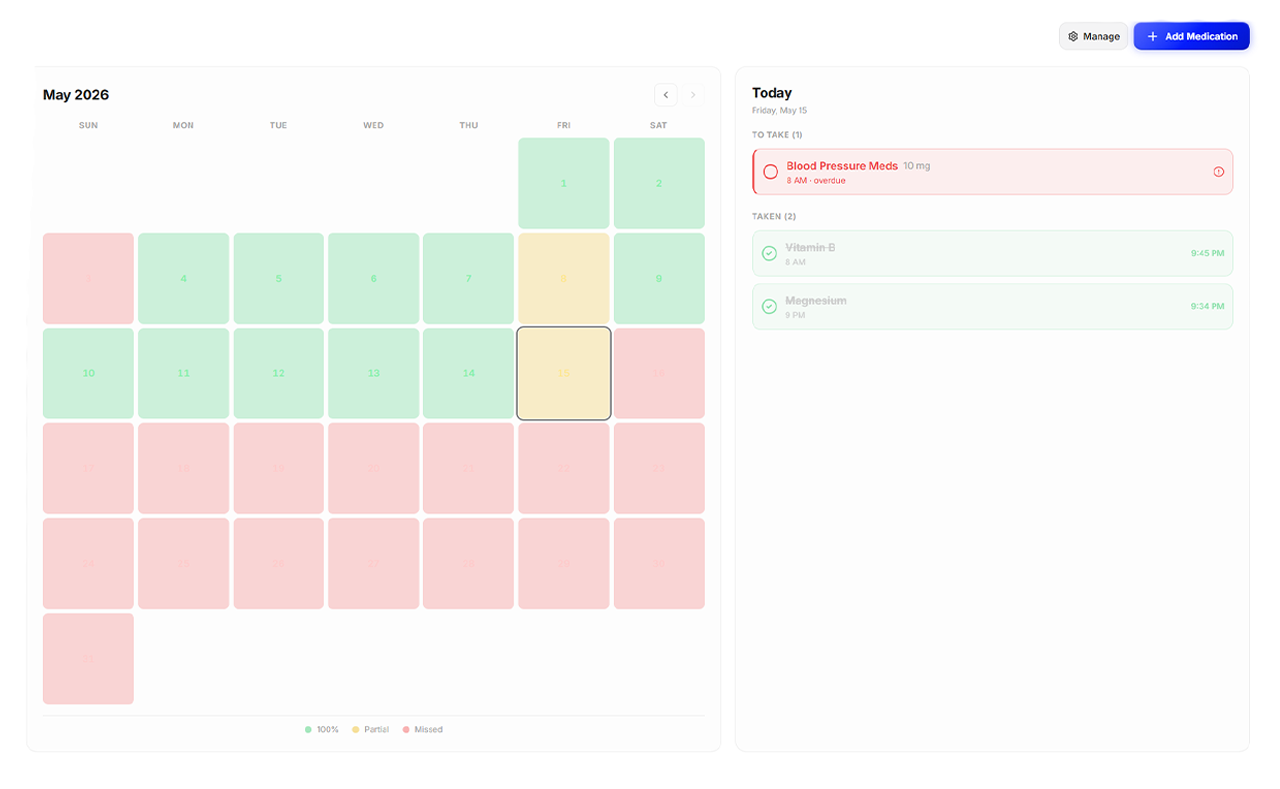Uncheck the Vitamin B taken checkmark
The image size is (1280, 789).
coord(769,254)
